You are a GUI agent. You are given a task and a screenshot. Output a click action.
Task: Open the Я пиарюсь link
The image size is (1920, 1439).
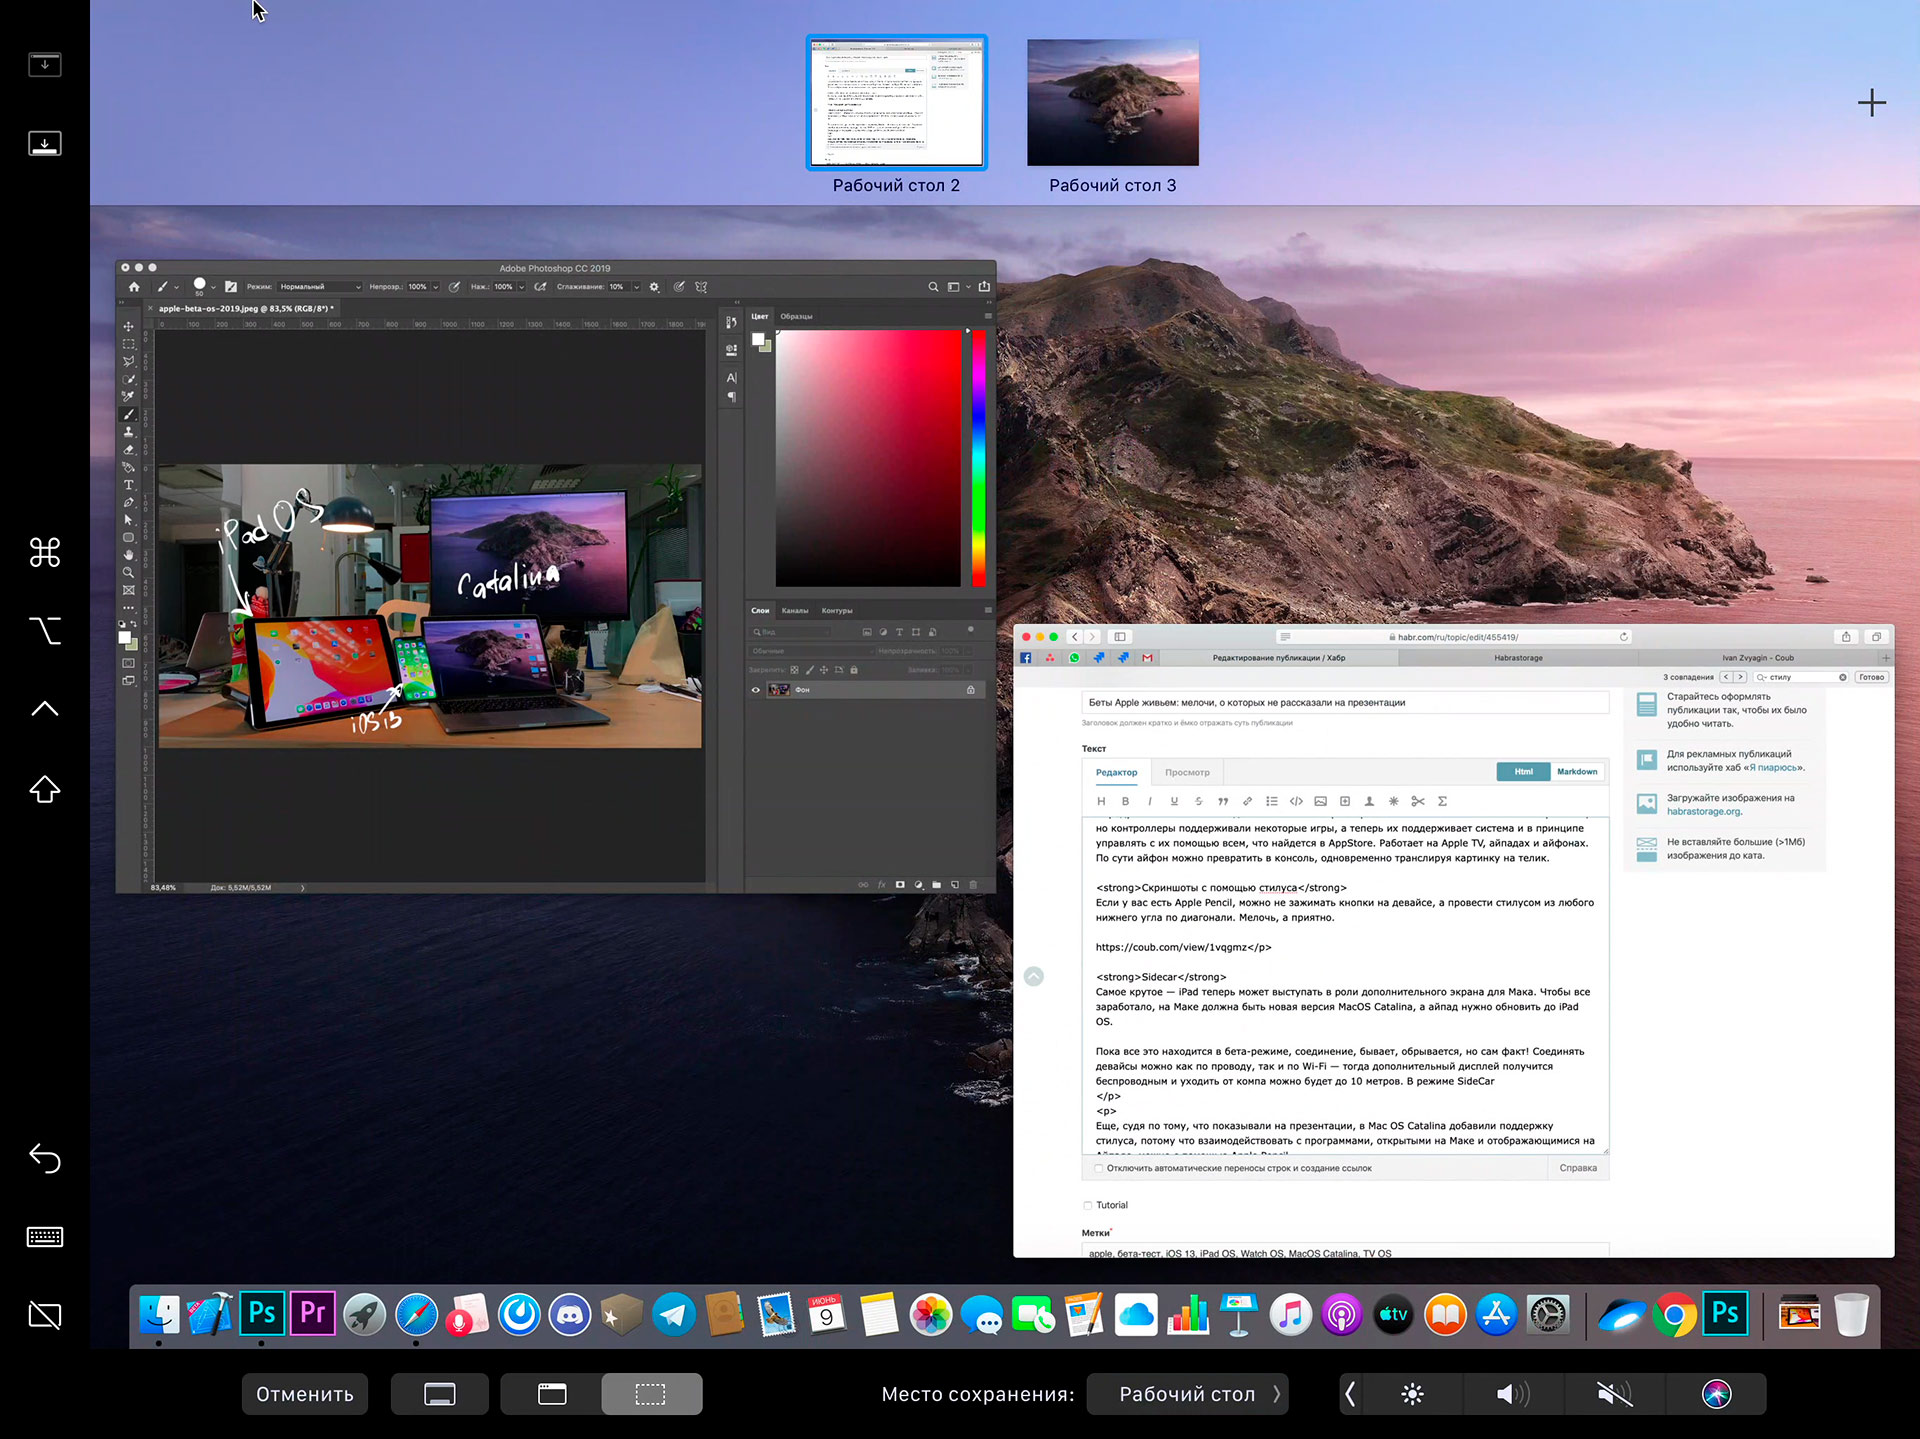1772,768
